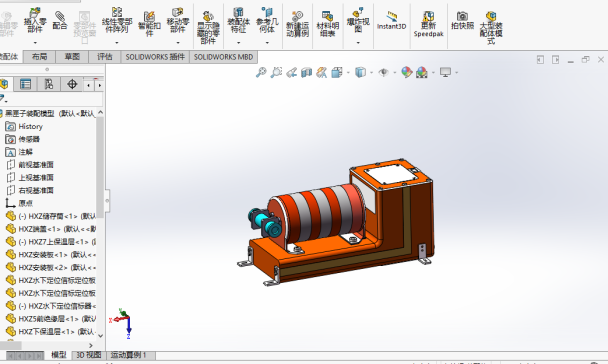Click the Display Style icon
Image resolution: width=608 pixels, height=364 pixels.
pyautogui.click(x=360, y=72)
